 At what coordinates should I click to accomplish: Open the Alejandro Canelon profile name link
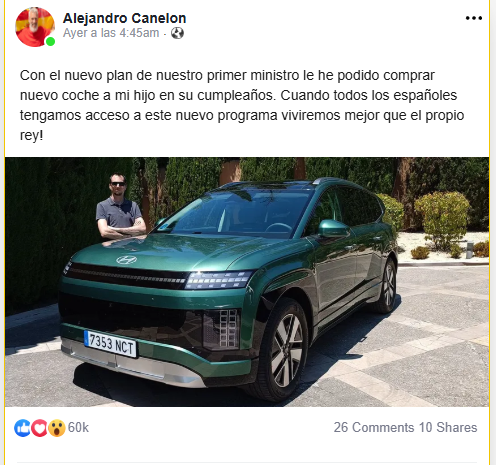click(x=124, y=18)
